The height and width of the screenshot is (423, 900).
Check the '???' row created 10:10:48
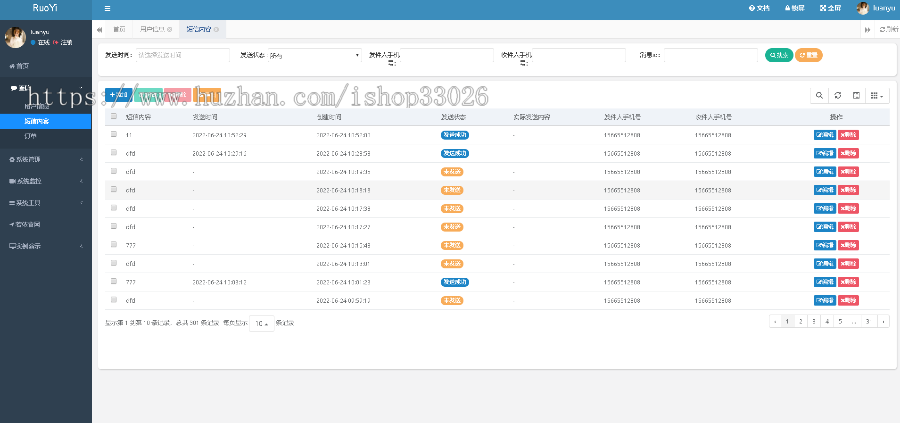(114, 245)
